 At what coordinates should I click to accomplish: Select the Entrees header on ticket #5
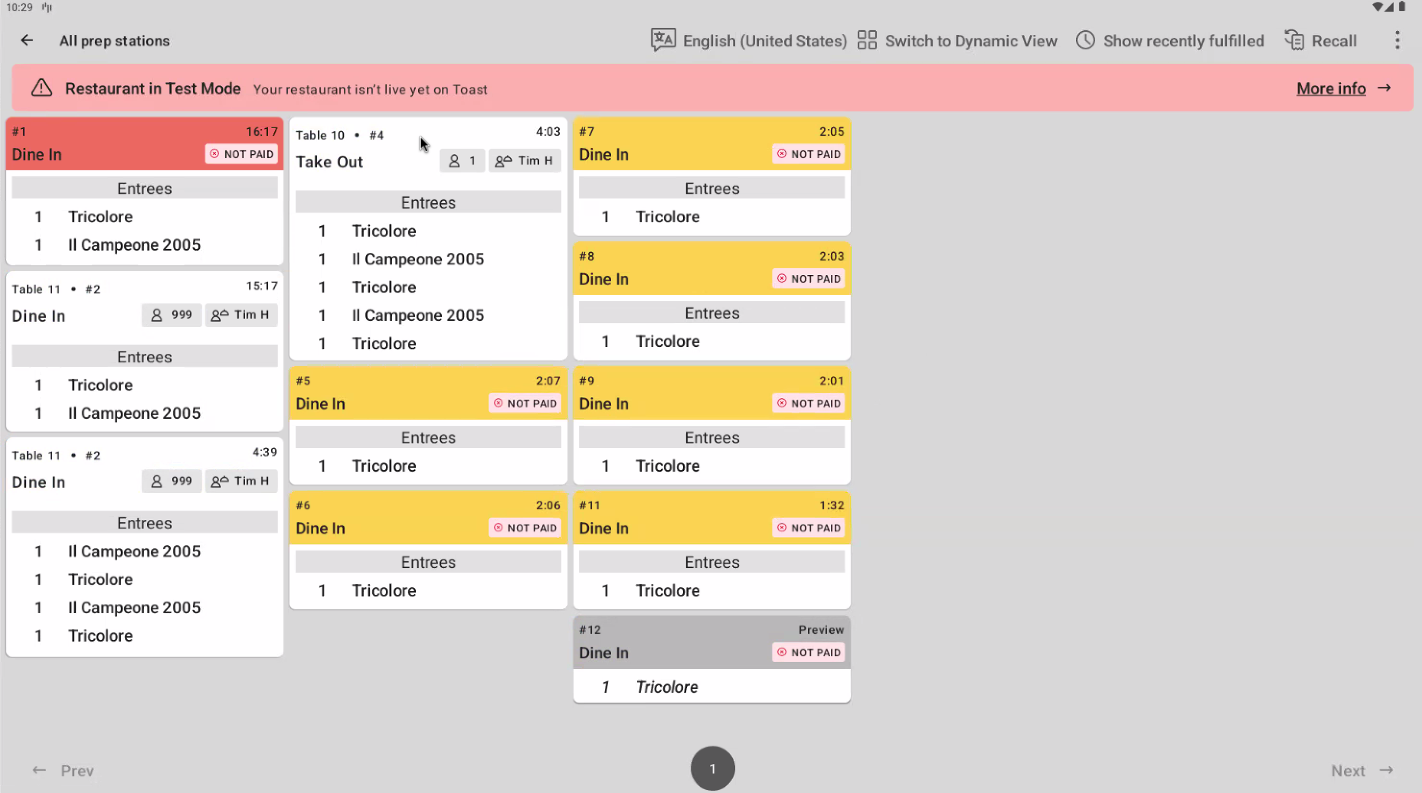(x=428, y=438)
